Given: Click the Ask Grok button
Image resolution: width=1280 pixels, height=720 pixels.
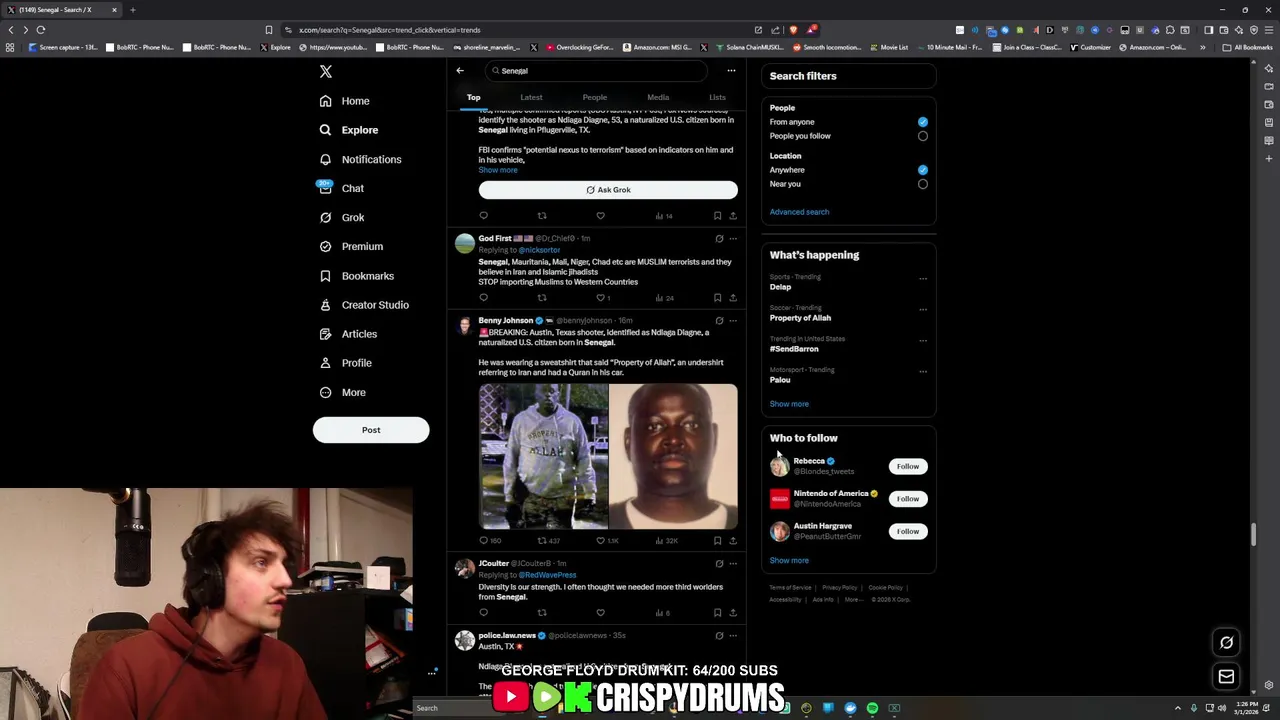Looking at the screenshot, I should 608,190.
